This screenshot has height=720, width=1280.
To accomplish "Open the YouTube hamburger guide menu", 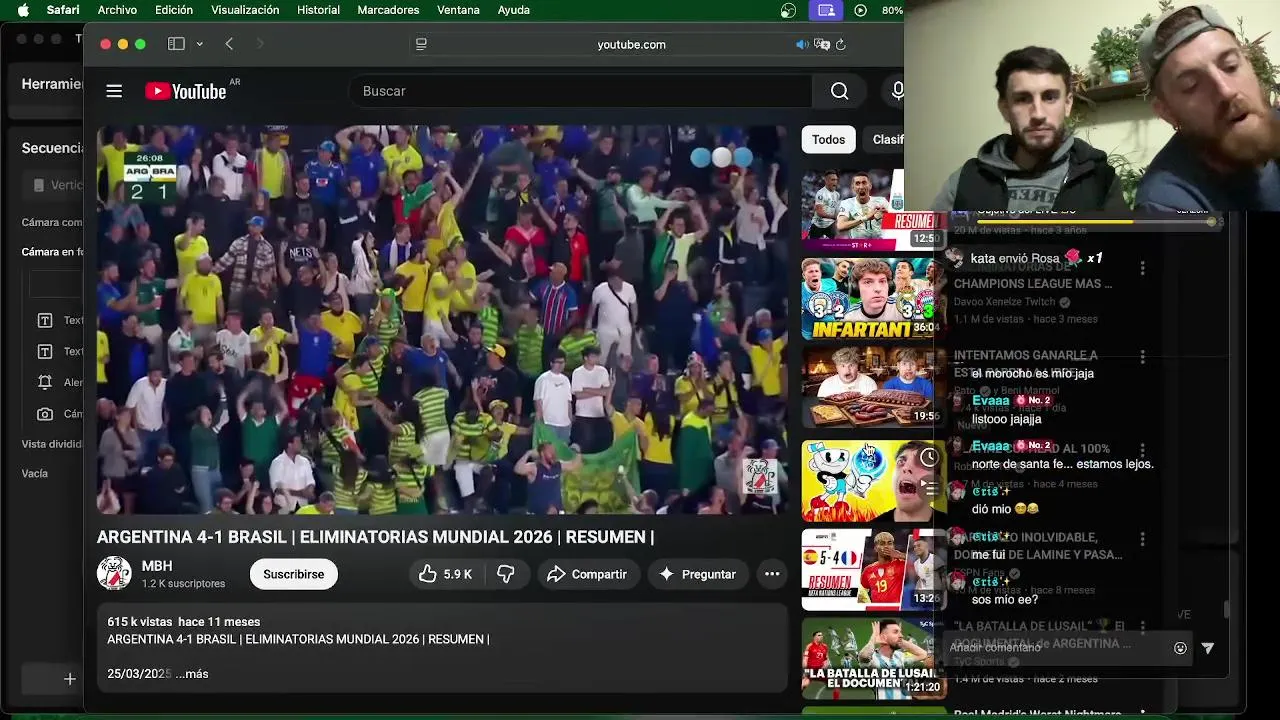I will click(x=114, y=91).
